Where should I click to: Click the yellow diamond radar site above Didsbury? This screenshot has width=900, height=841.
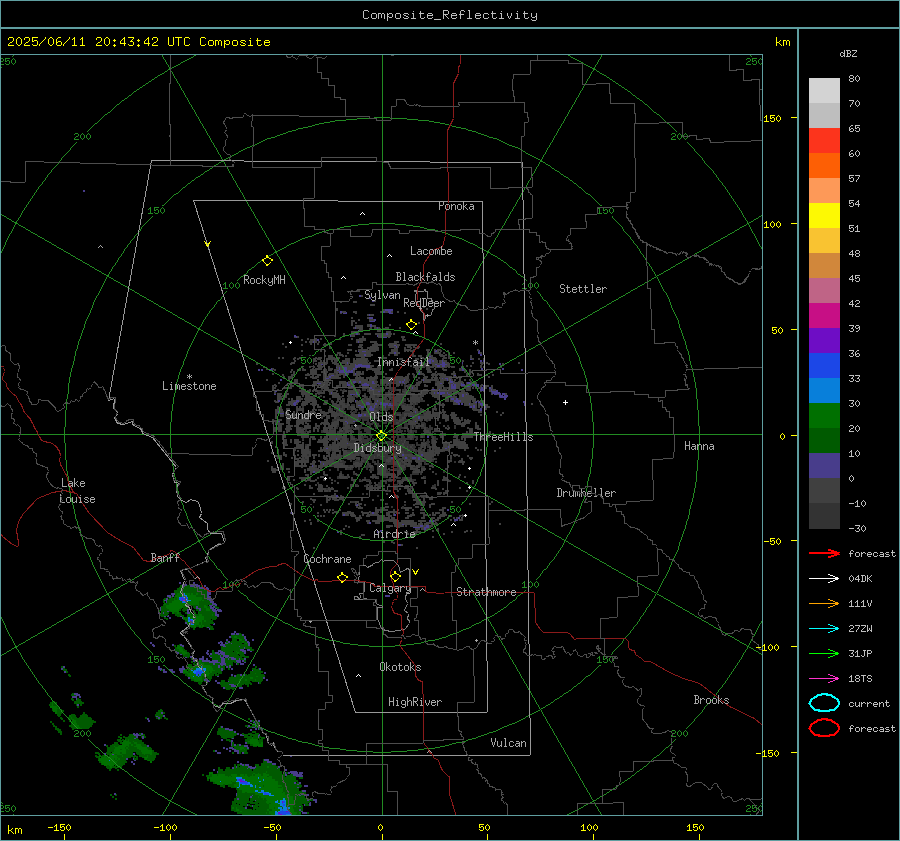pyautogui.click(x=381, y=436)
